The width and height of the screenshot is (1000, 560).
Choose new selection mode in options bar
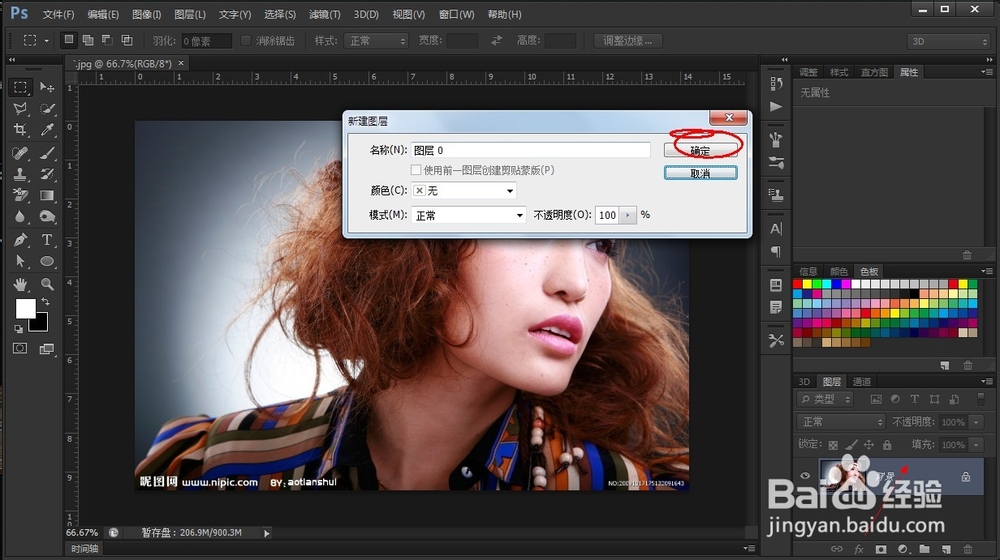tap(68, 40)
